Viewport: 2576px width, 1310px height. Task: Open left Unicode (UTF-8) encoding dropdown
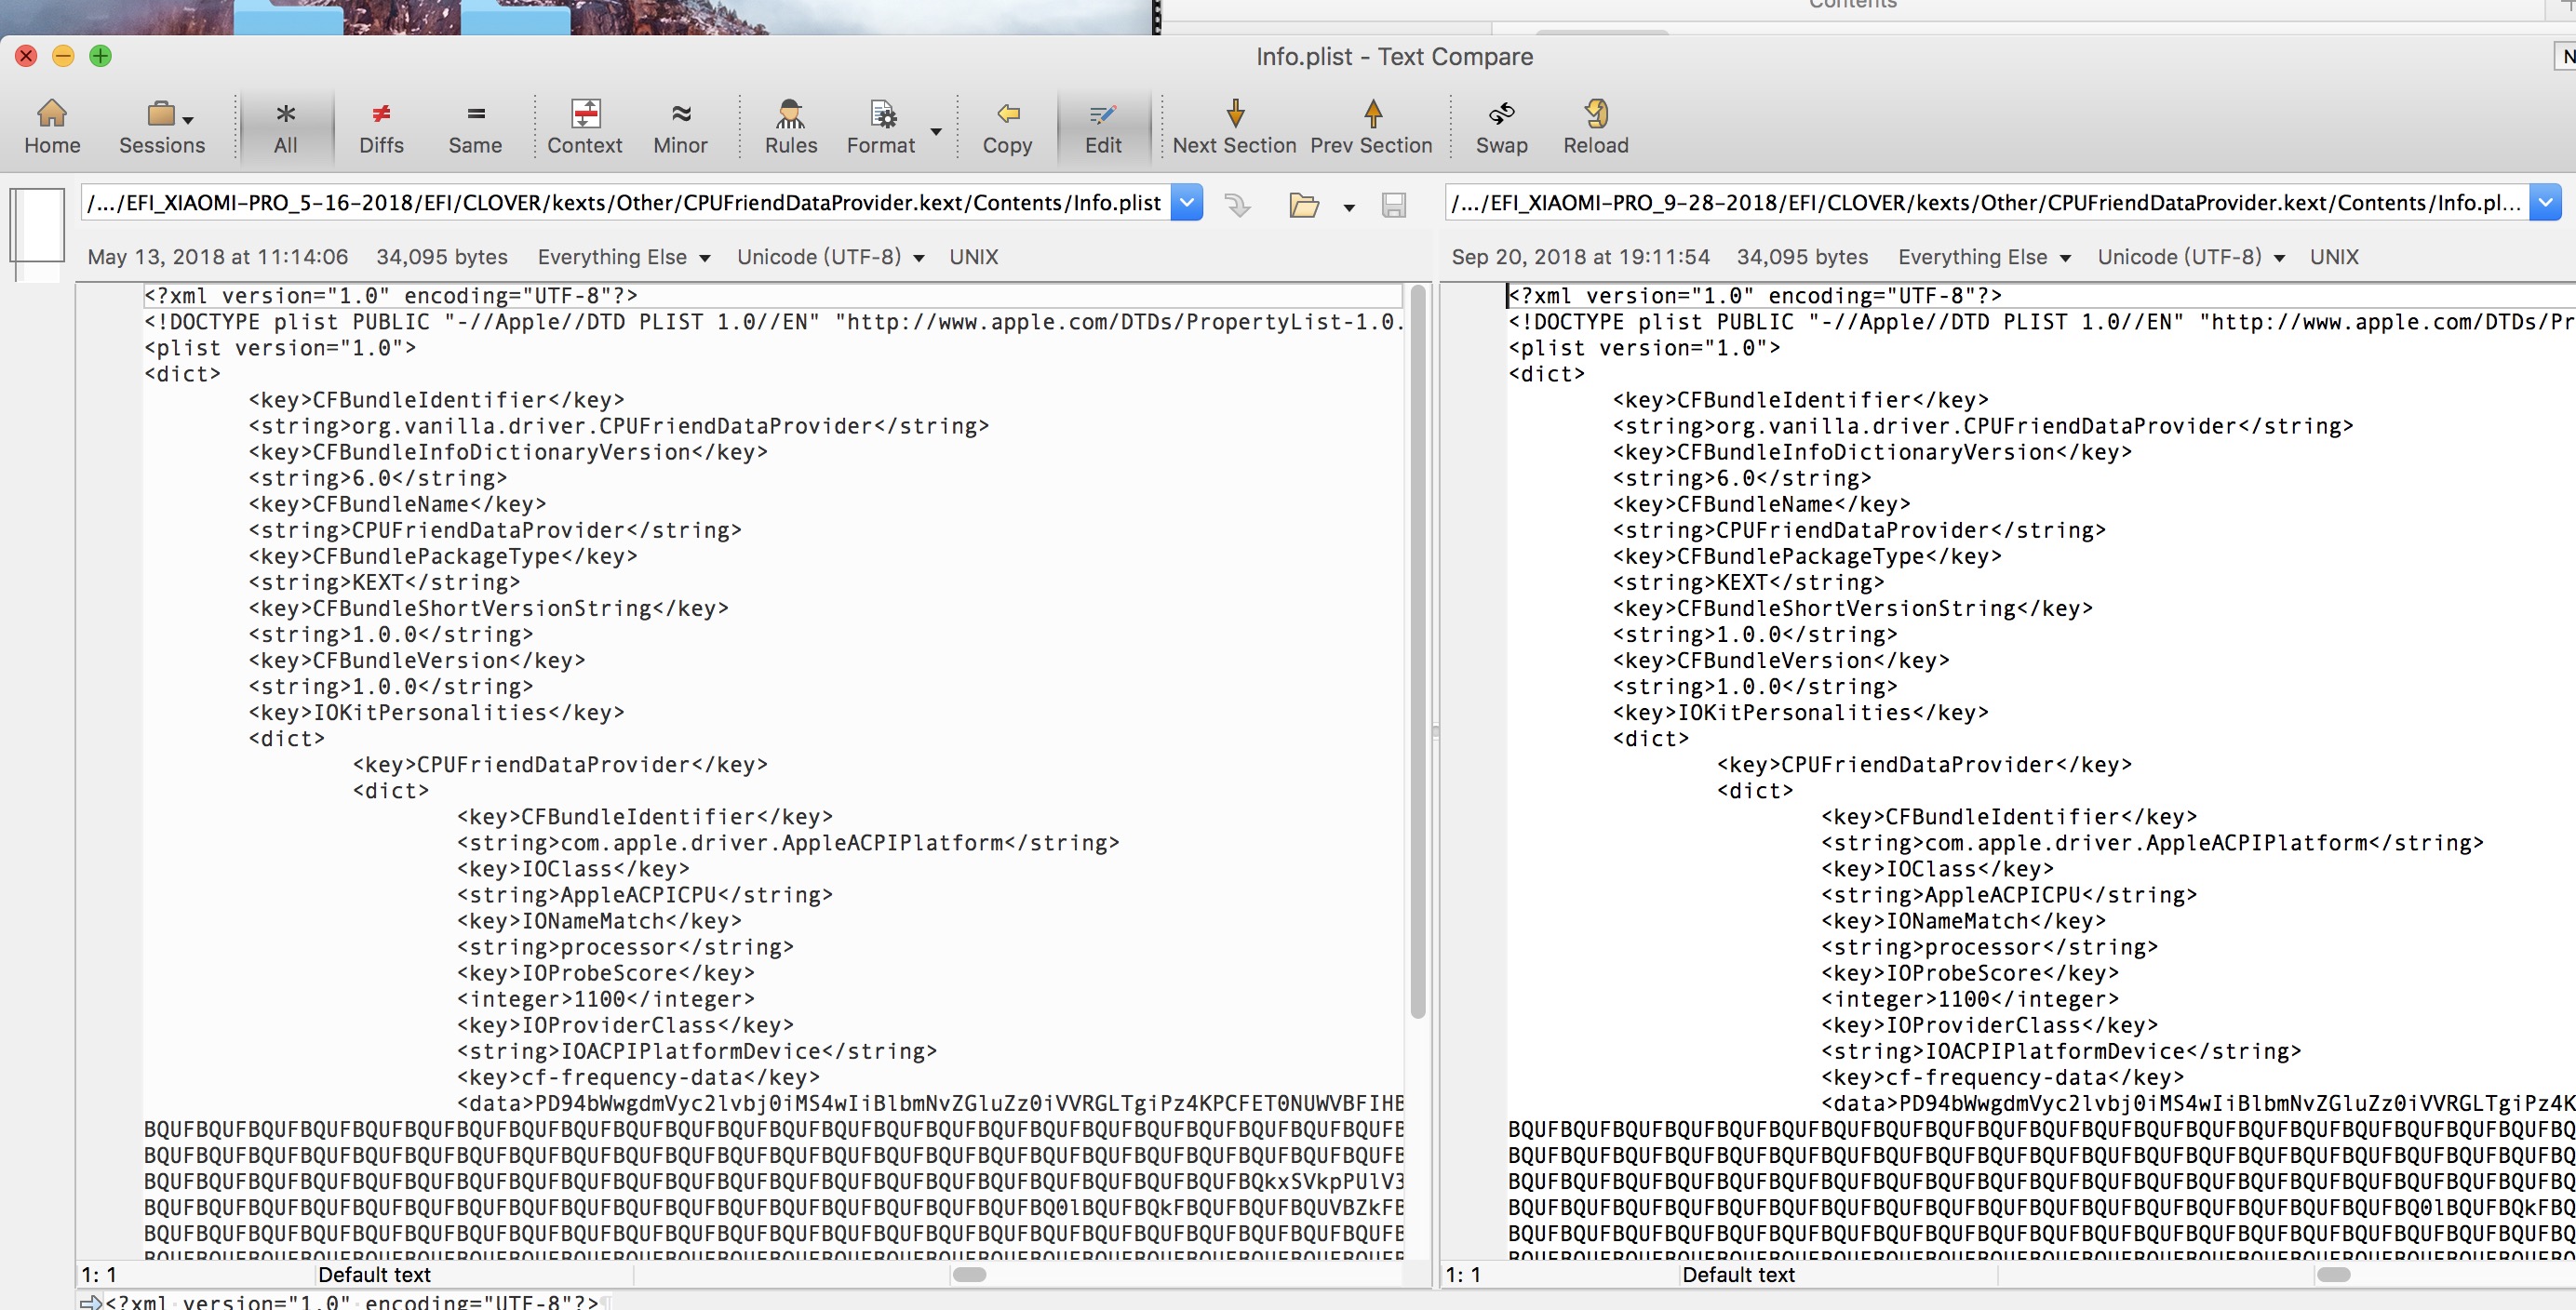pyautogui.click(x=830, y=257)
